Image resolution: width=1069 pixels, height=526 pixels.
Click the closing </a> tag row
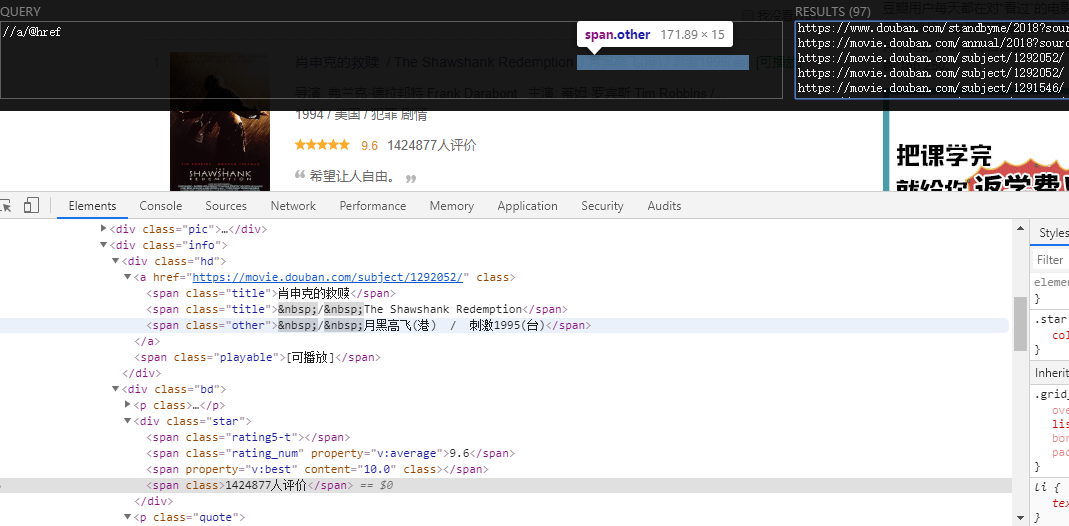pyautogui.click(x=147, y=341)
